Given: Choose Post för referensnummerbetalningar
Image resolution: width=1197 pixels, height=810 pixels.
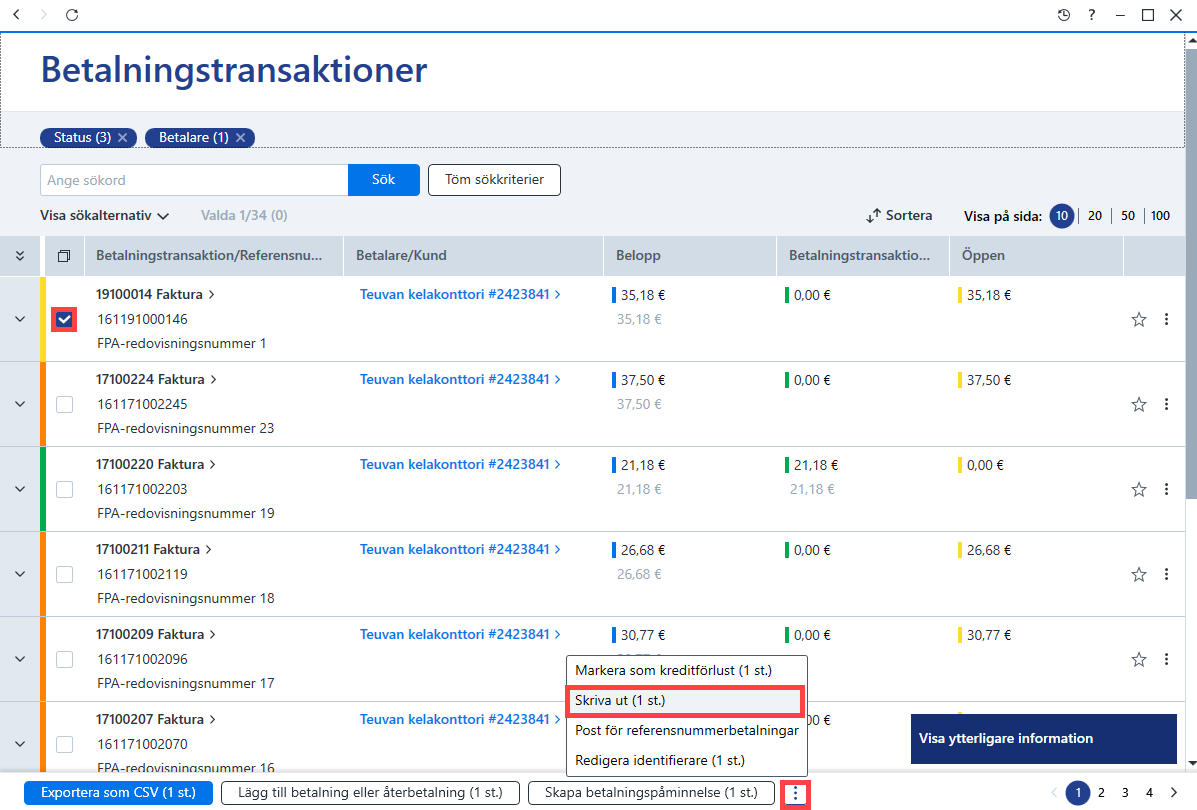Looking at the screenshot, I should 686,731.
